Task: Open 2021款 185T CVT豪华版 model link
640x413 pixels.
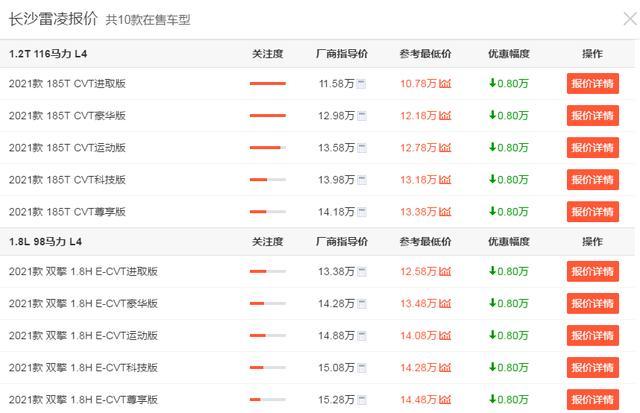Action: [67, 115]
